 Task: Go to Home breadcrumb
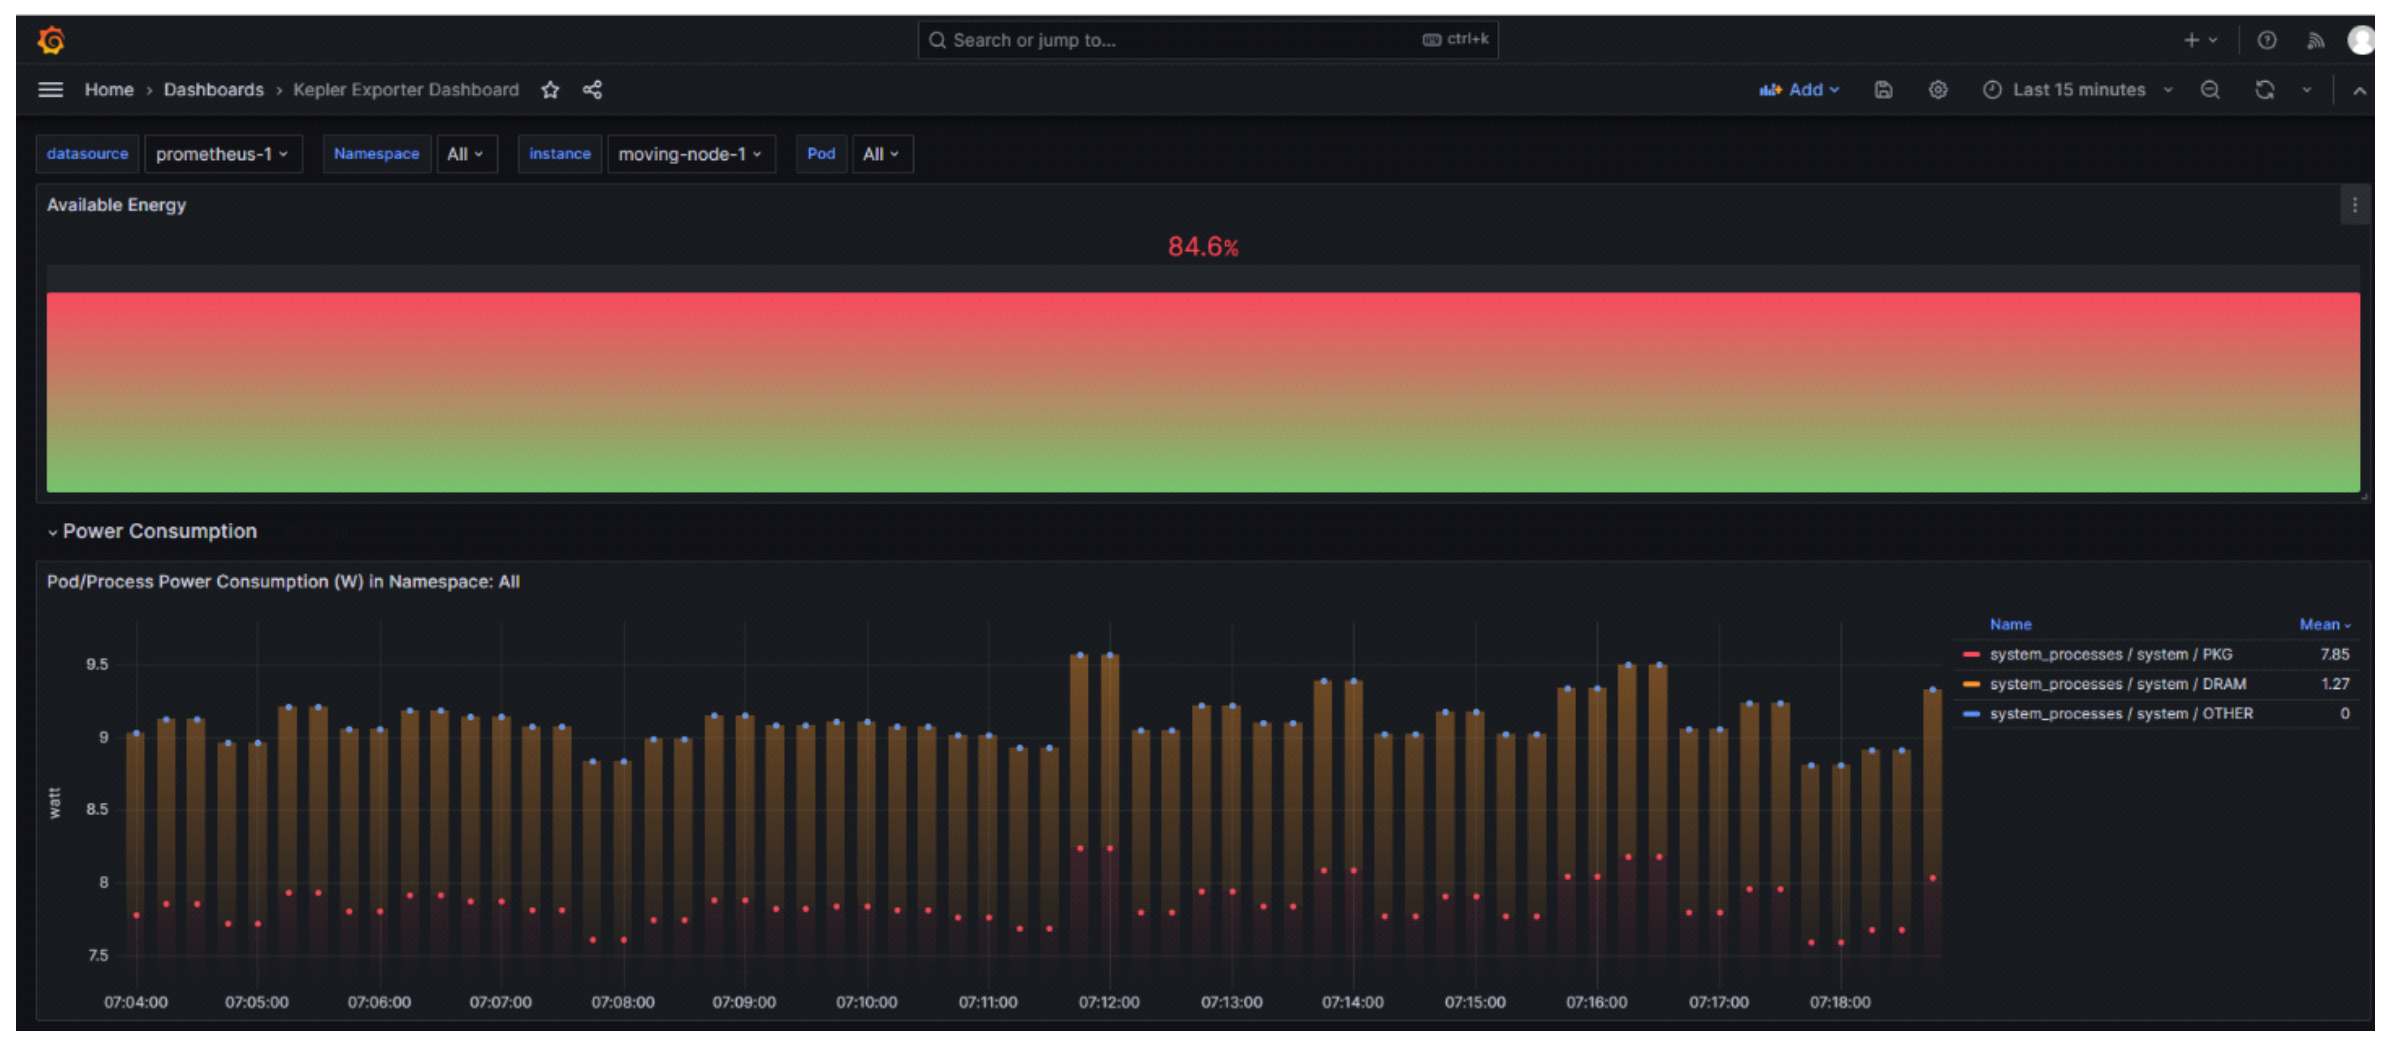pyautogui.click(x=109, y=90)
